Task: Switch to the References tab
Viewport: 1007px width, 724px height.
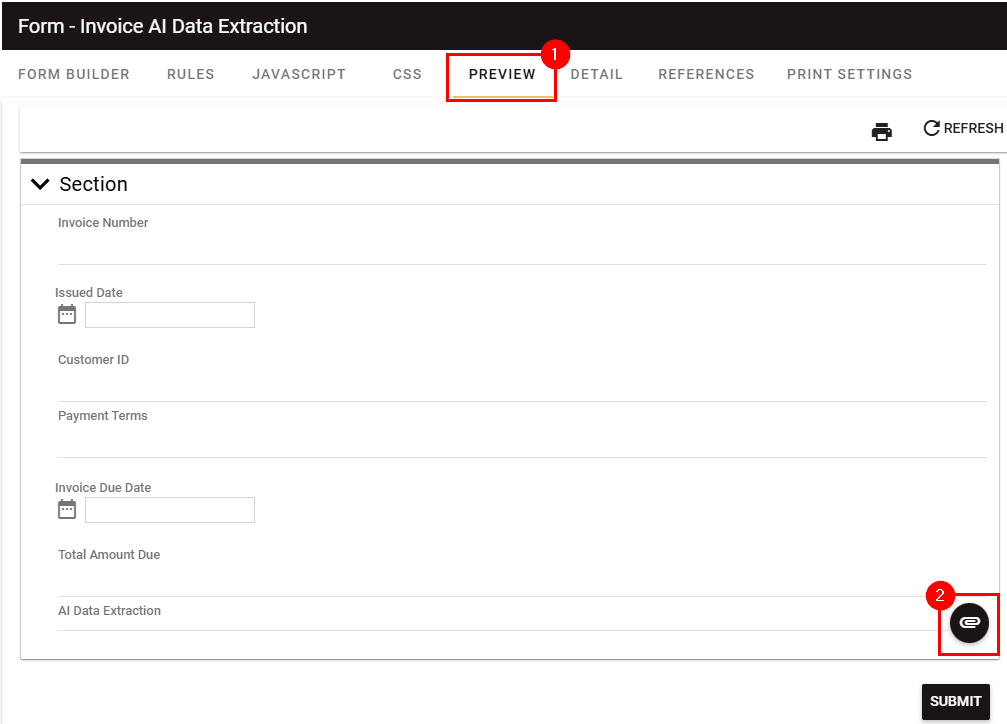Action: click(706, 74)
